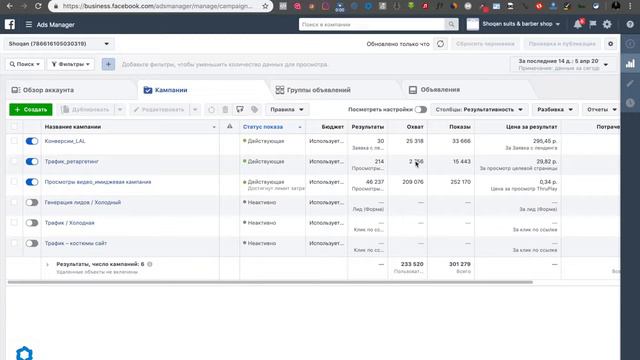Image resolution: width=640 pixels, height=360 pixels.
Task: Open the Поиск dropdown
Action: pyautogui.click(x=25, y=64)
